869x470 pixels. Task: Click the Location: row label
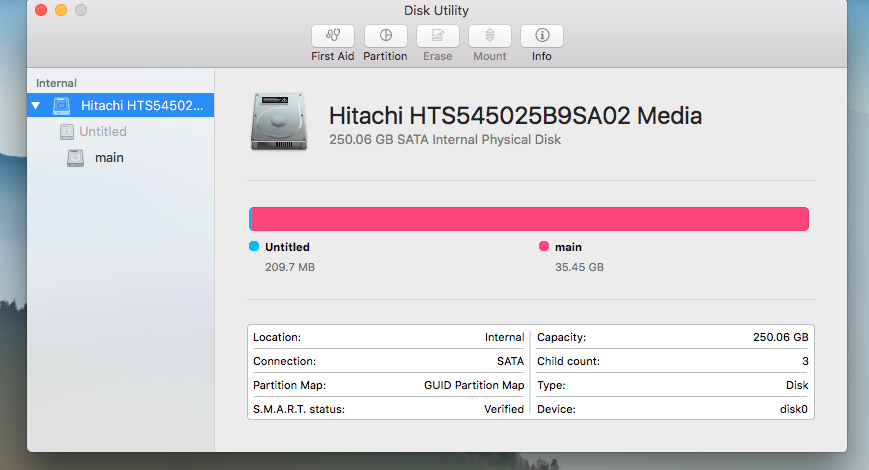click(277, 337)
